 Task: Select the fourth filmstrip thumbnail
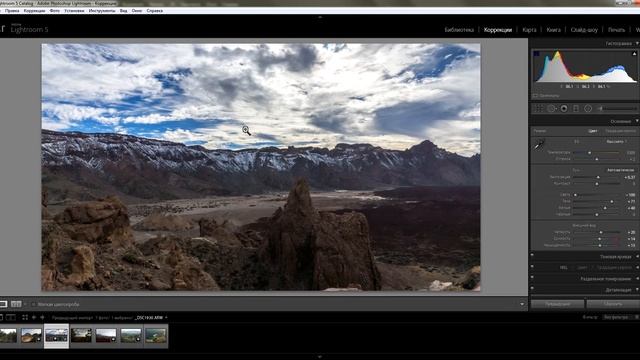click(x=81, y=336)
